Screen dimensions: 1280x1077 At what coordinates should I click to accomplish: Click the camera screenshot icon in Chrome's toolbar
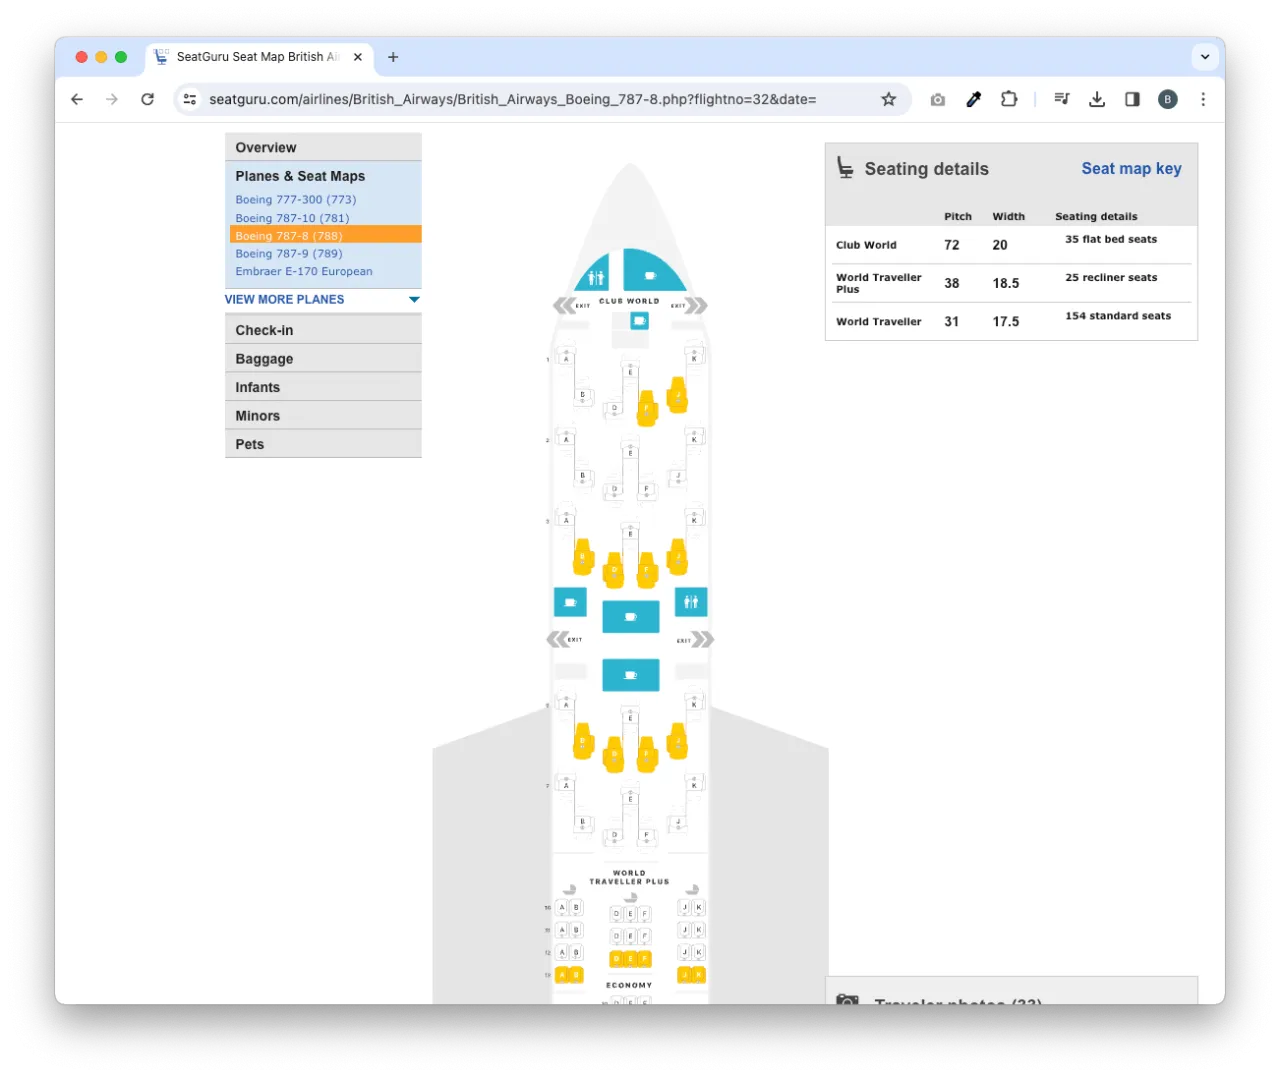(937, 99)
